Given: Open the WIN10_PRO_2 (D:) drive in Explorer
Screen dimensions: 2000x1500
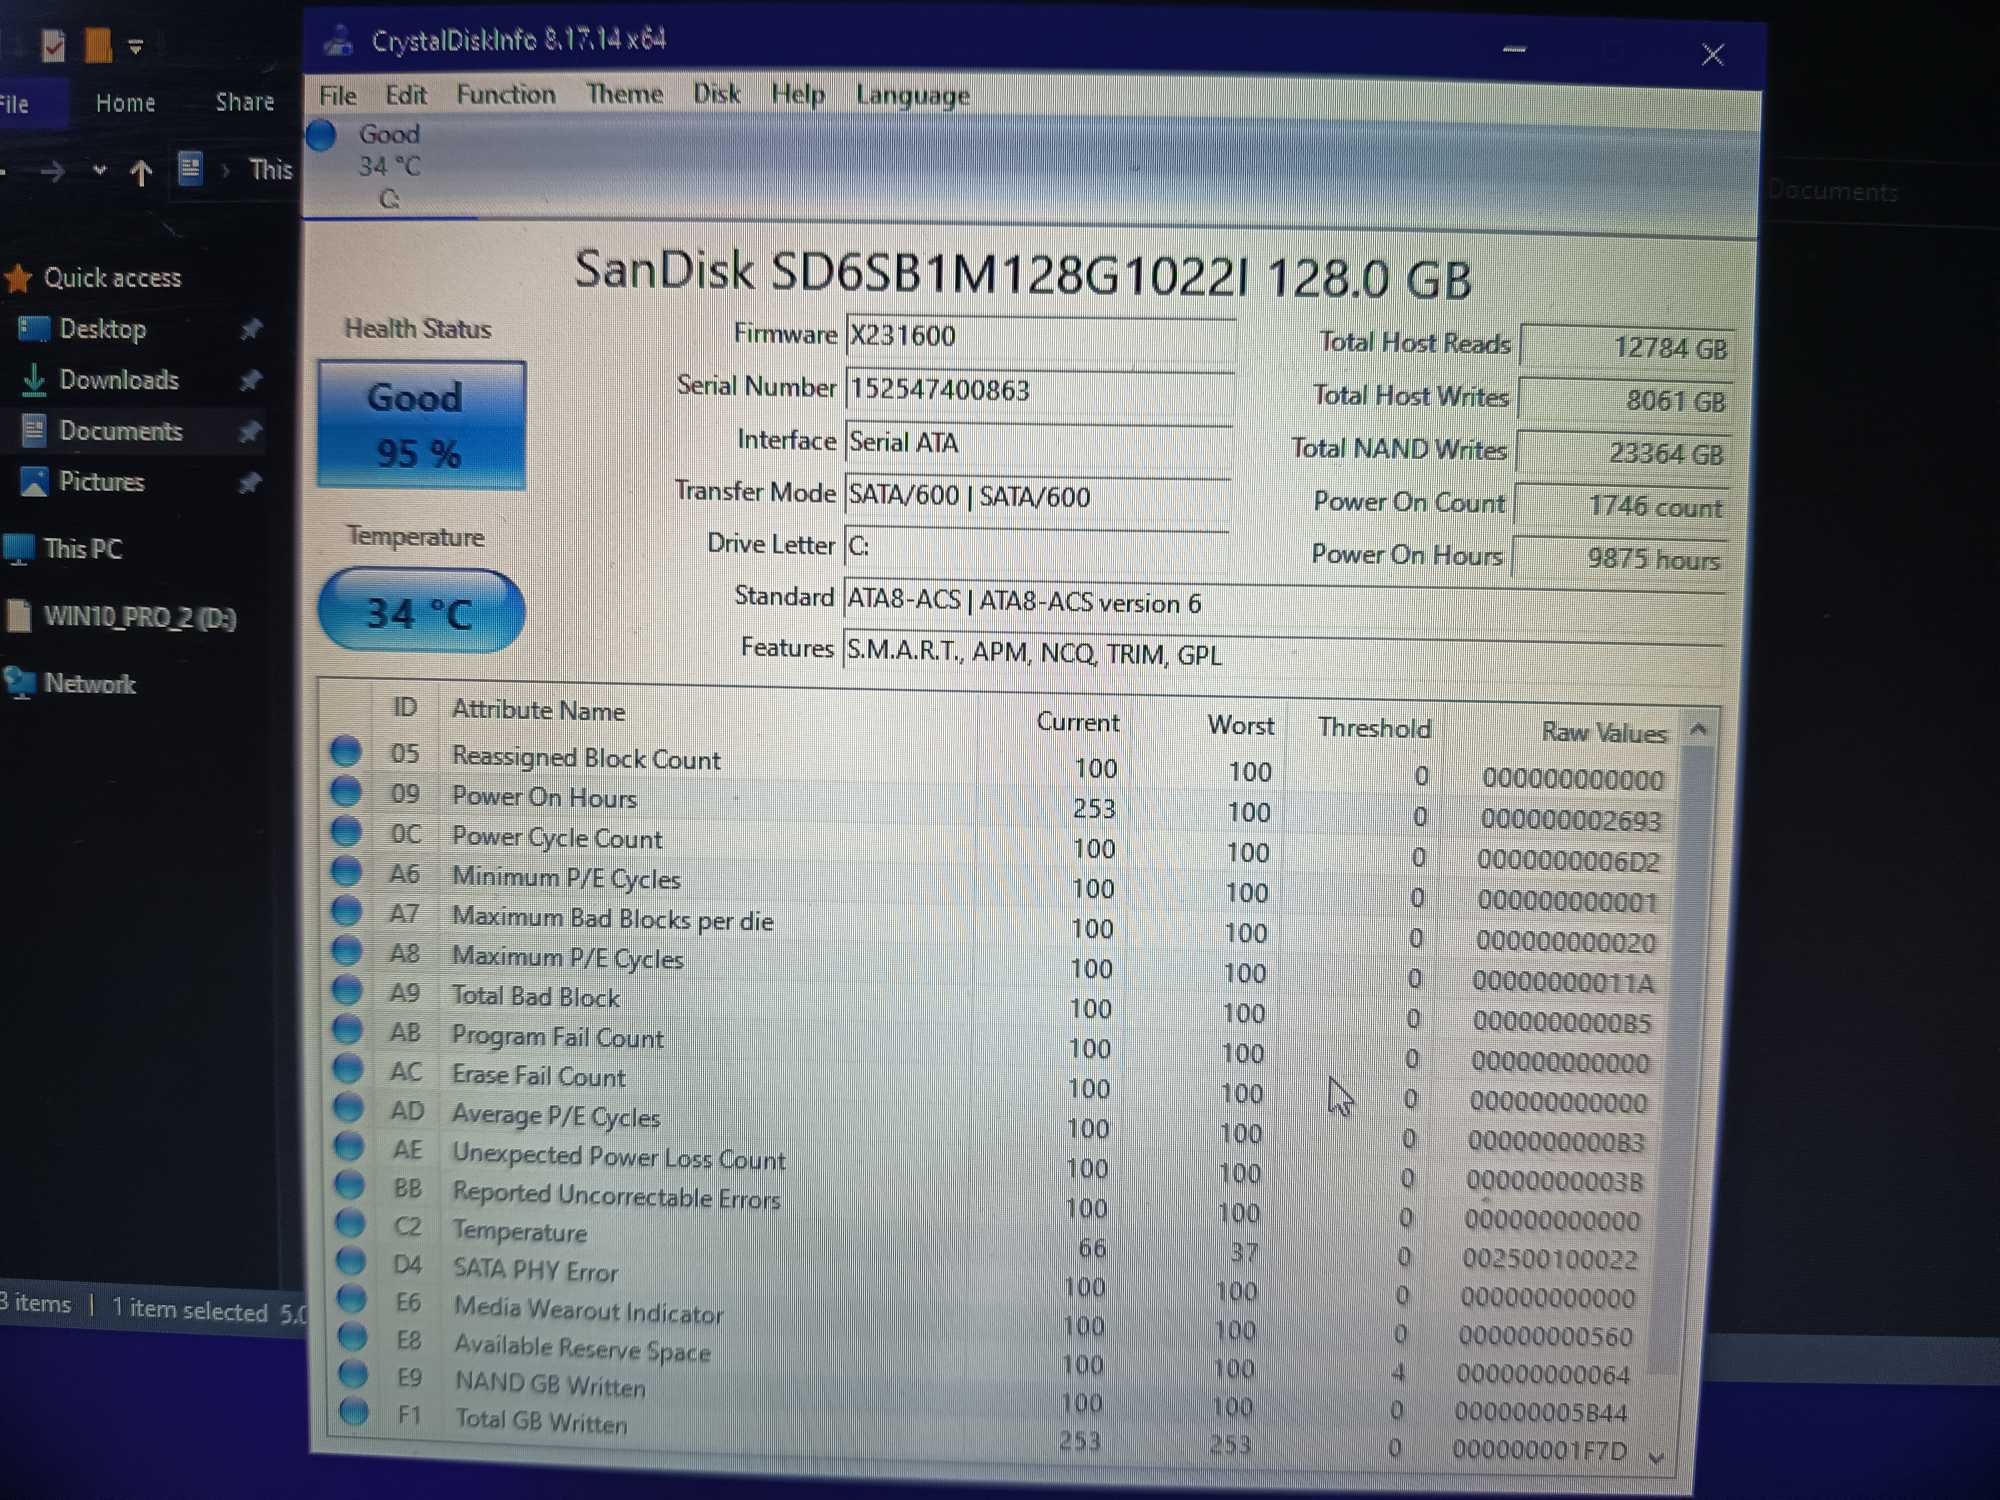Looking at the screenshot, I should click(122, 617).
